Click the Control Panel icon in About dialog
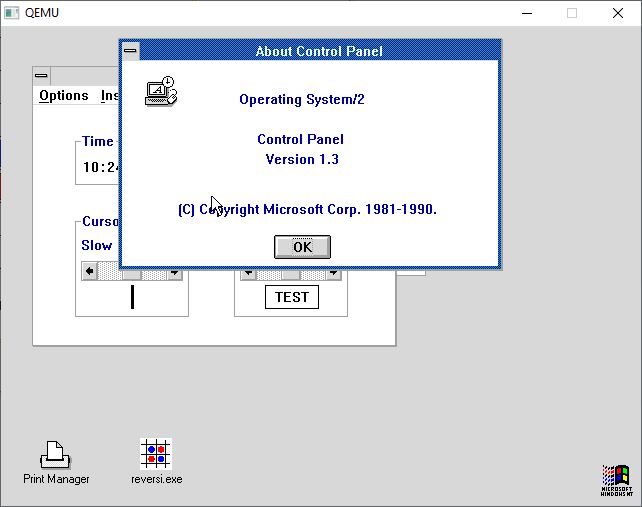Screen dimensions: 642x507 tap(161, 91)
